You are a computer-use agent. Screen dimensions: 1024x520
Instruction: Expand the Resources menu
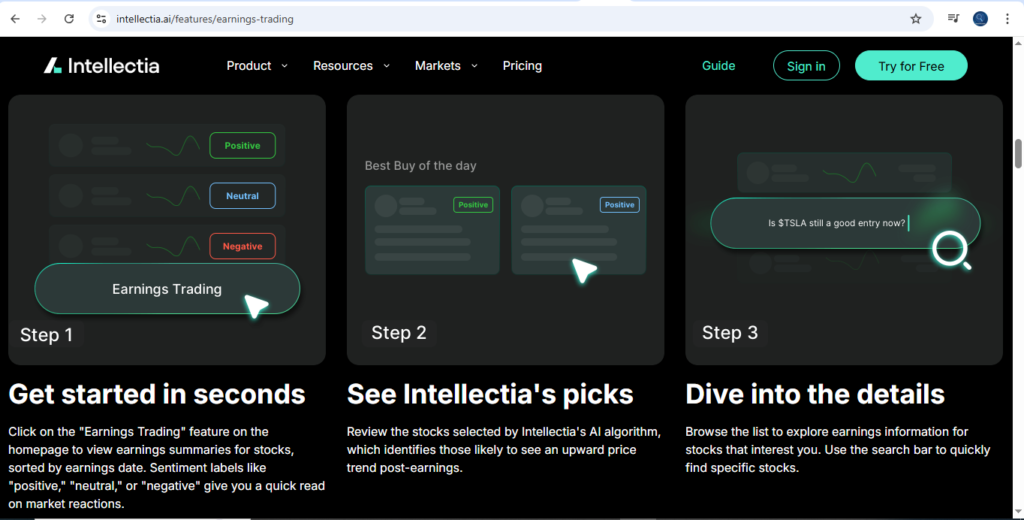pos(351,65)
